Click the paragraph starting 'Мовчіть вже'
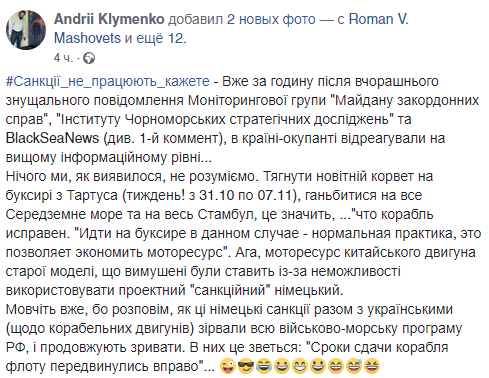The width and height of the screenshot is (489, 378). point(234,338)
